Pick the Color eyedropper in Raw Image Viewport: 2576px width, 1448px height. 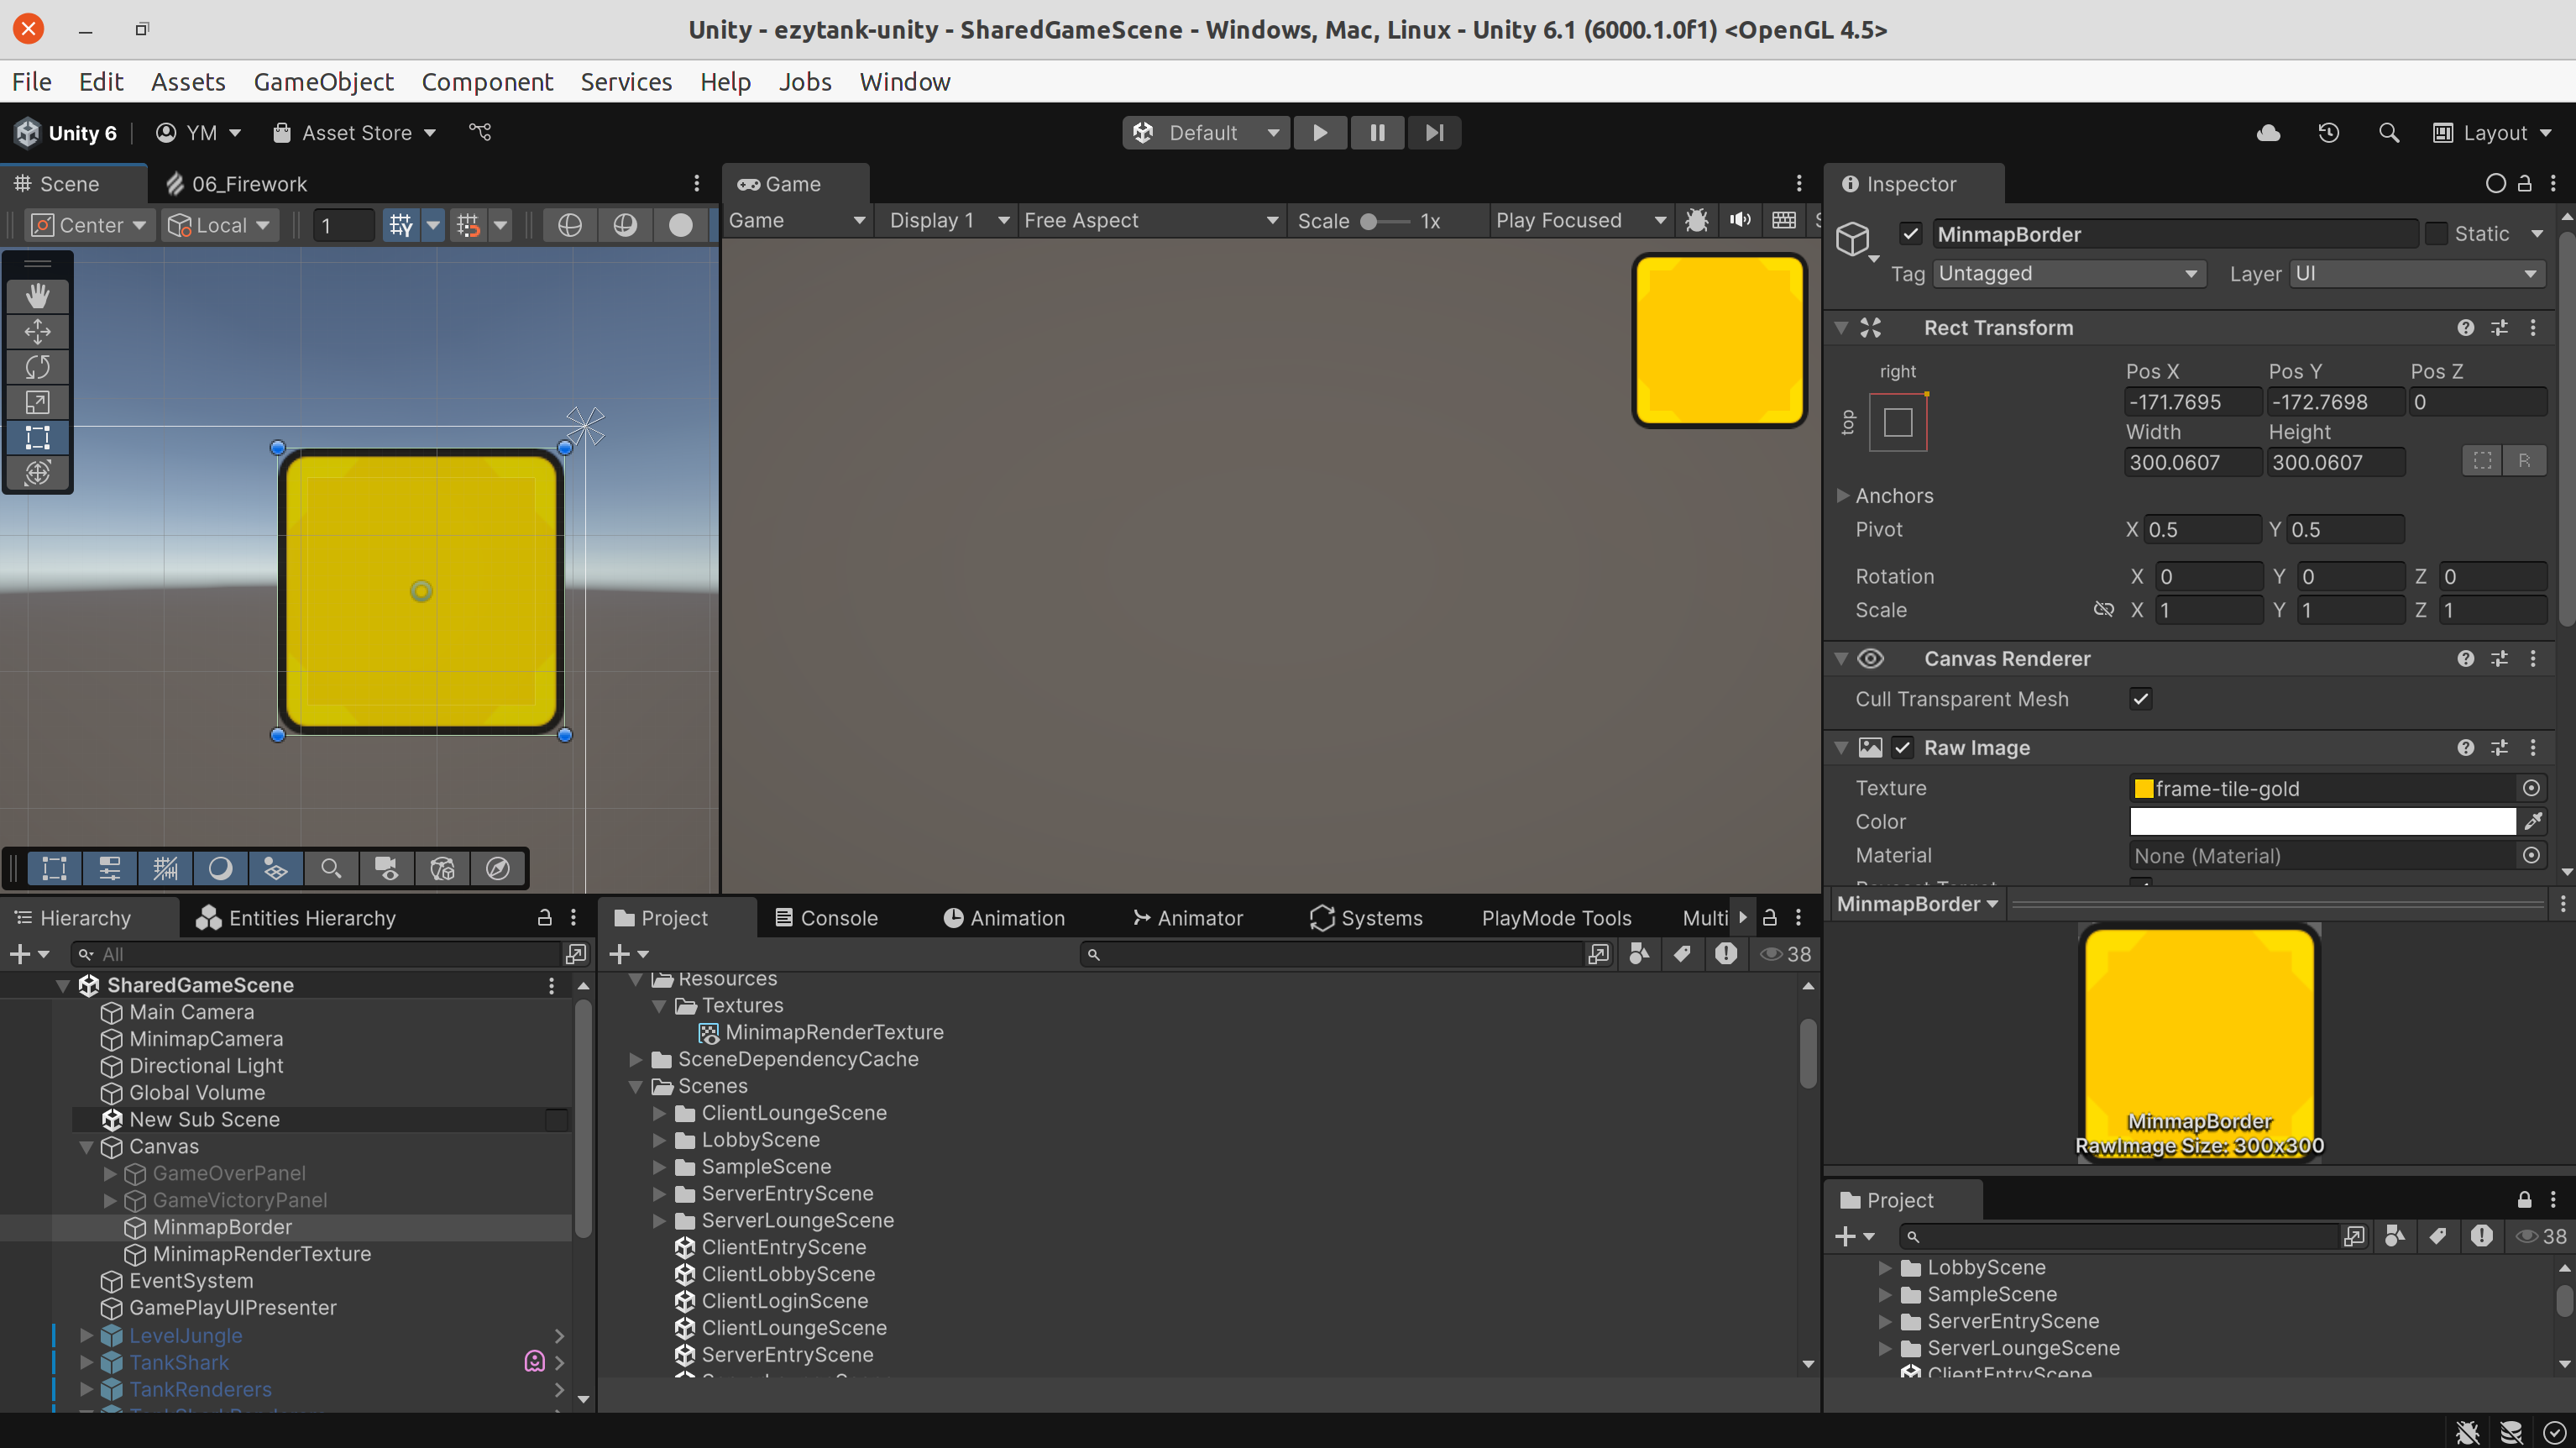[x=2535, y=821]
